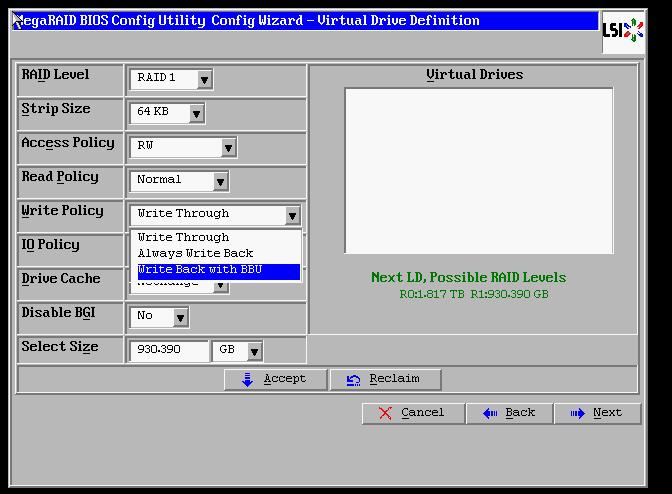Screen dimensions: 672x494
Task: Click the Virtual Drives heading
Action: pyautogui.click(x=474, y=75)
